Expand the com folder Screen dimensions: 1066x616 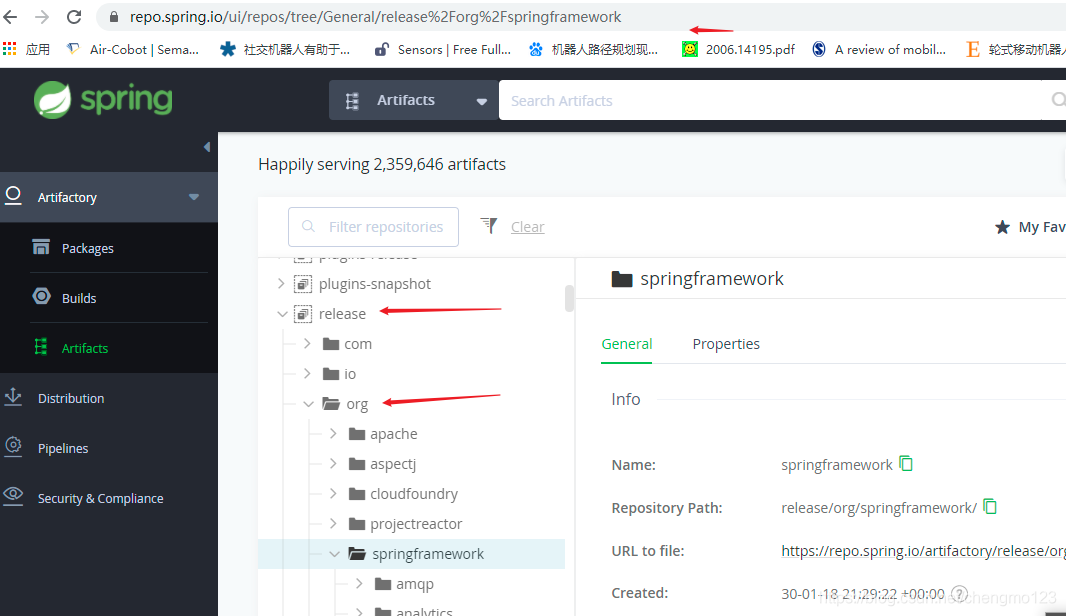coord(307,343)
